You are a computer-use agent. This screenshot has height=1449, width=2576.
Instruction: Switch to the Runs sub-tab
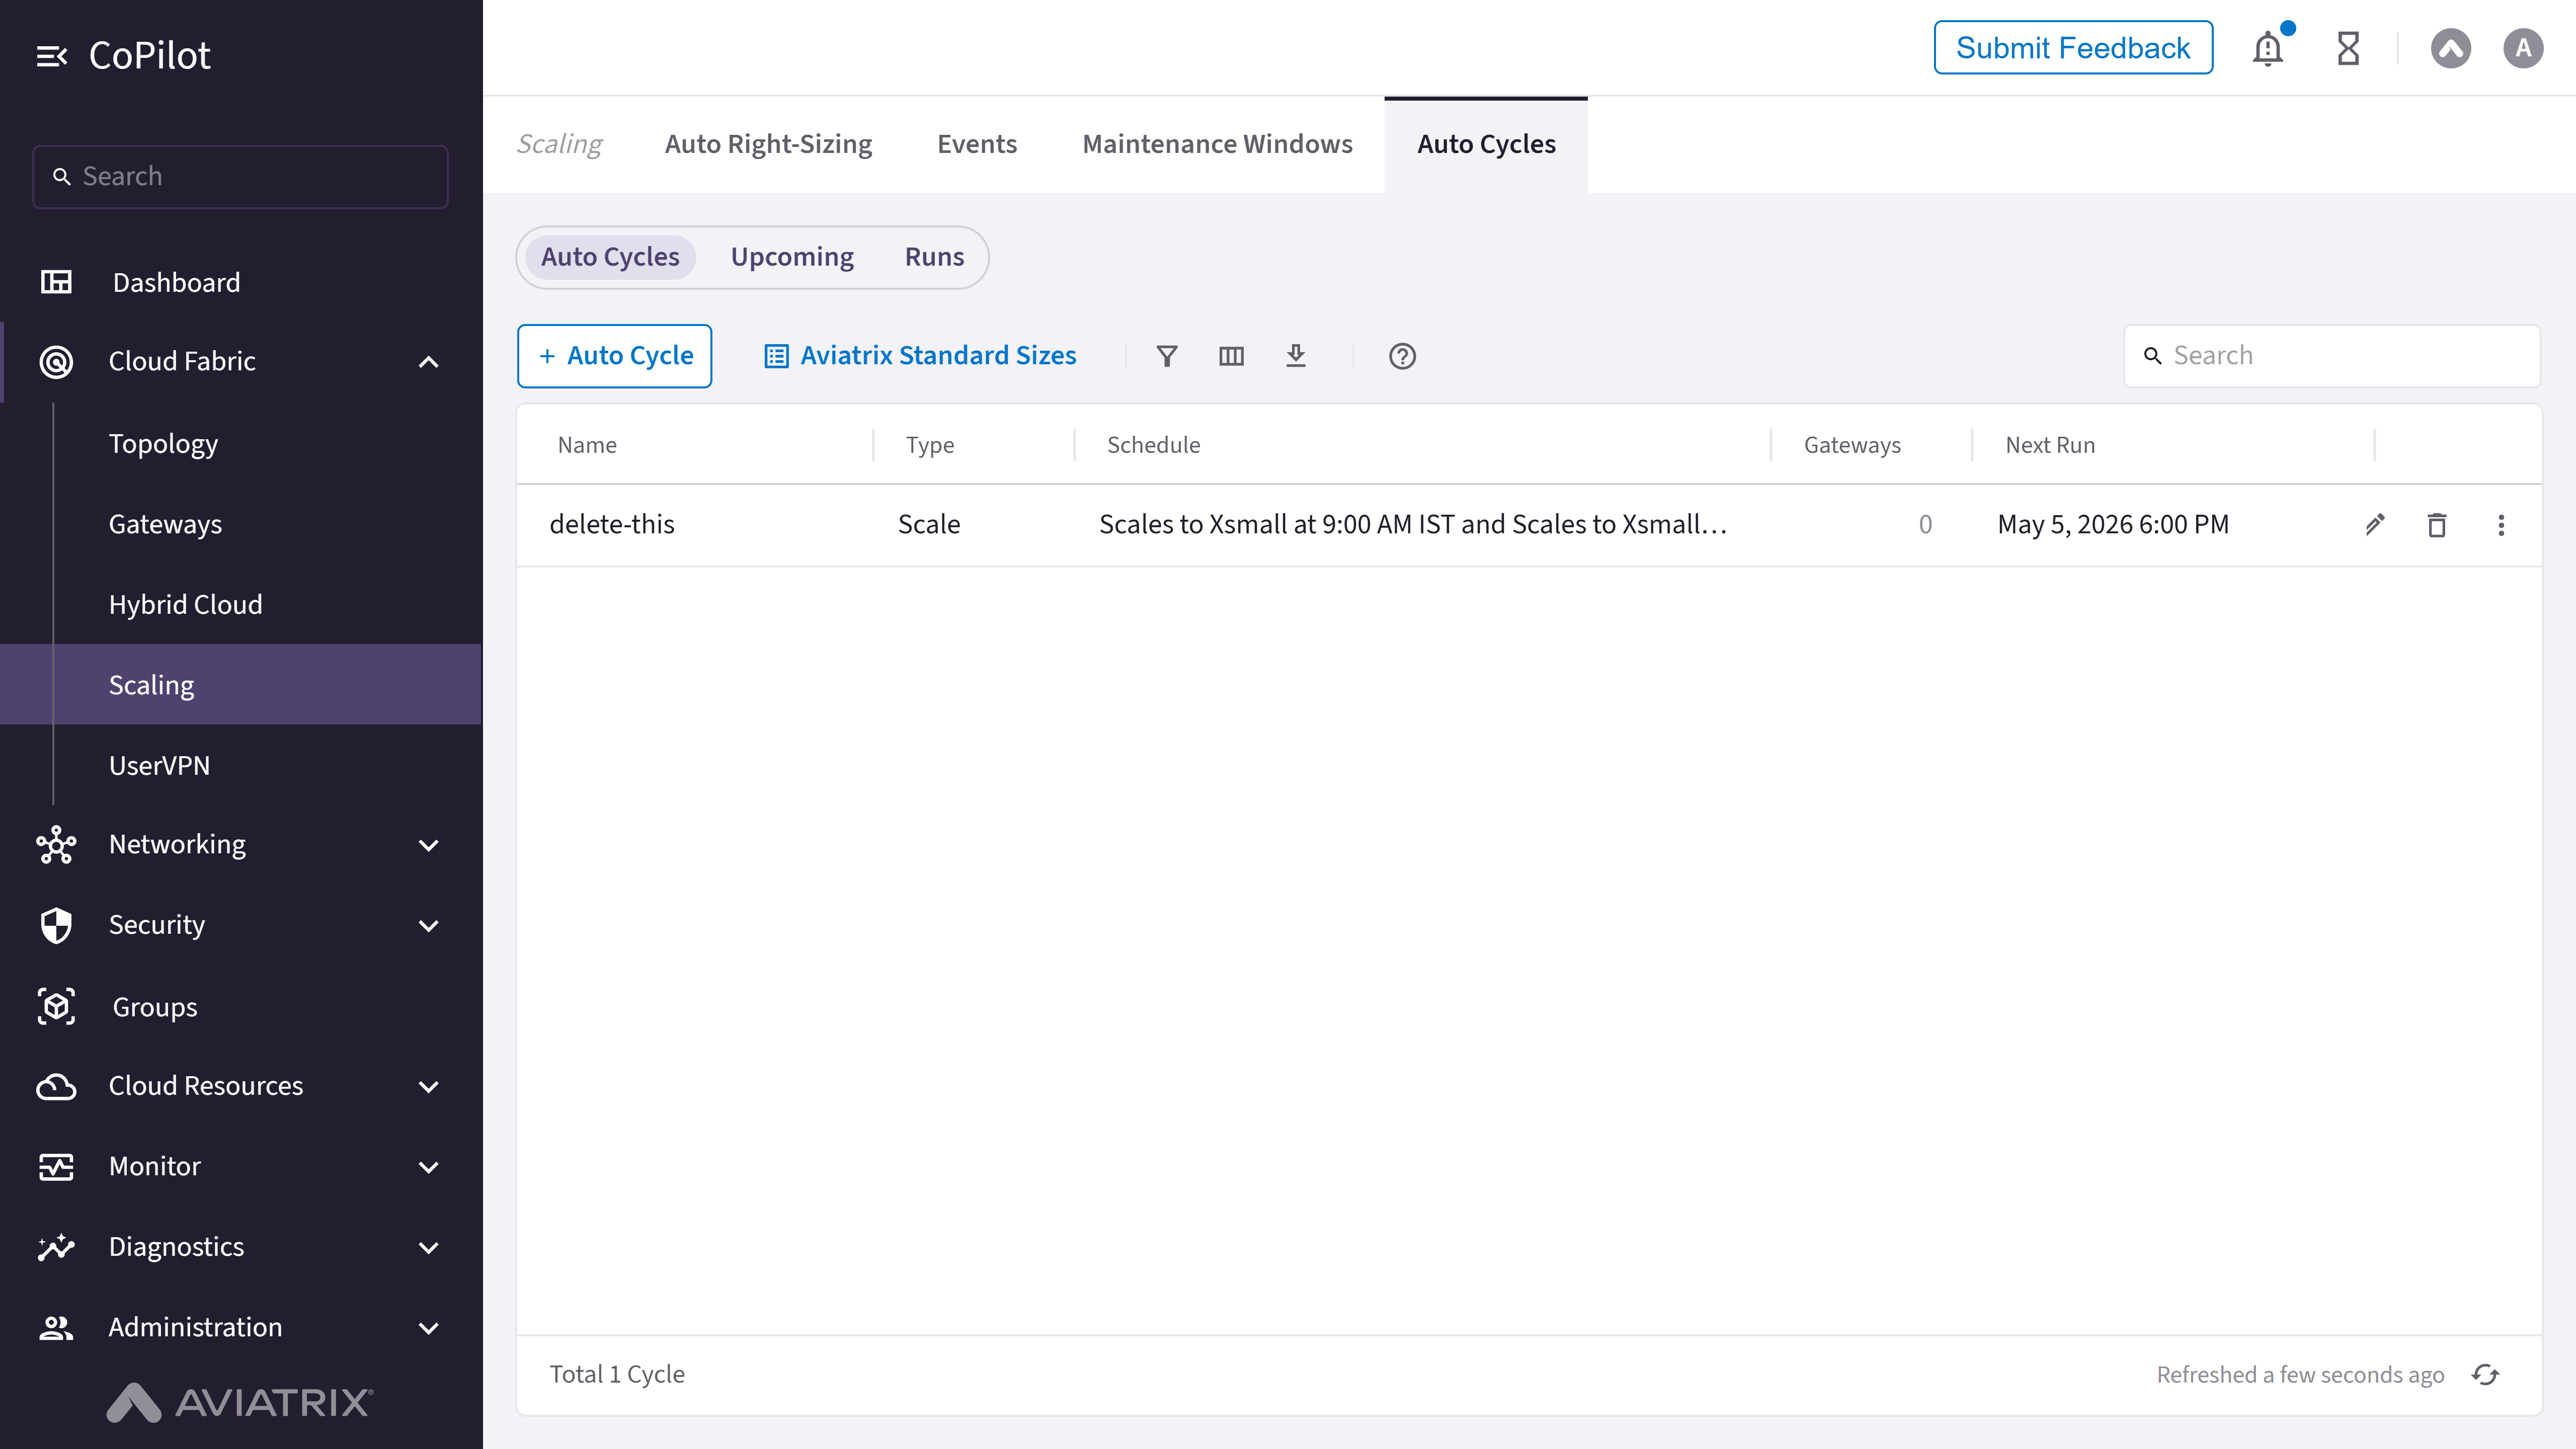[934, 257]
